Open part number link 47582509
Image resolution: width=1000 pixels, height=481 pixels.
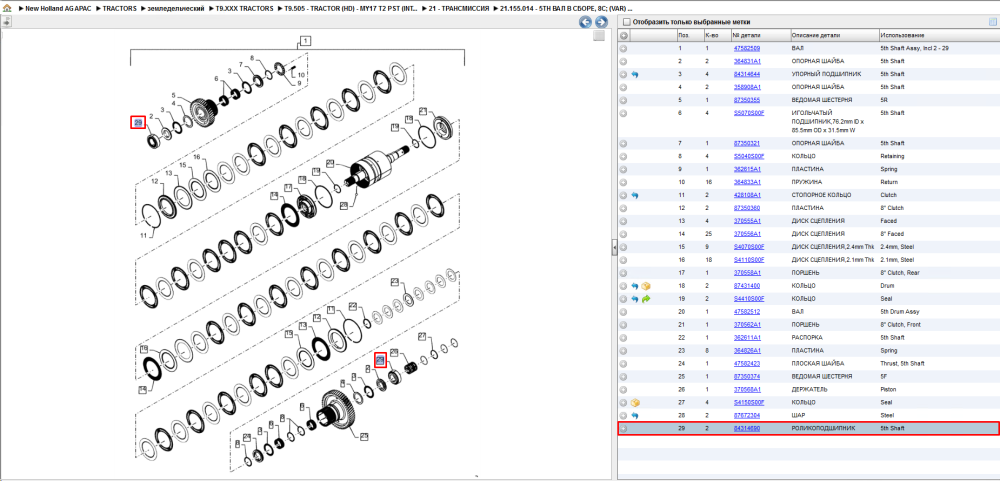coord(746,48)
